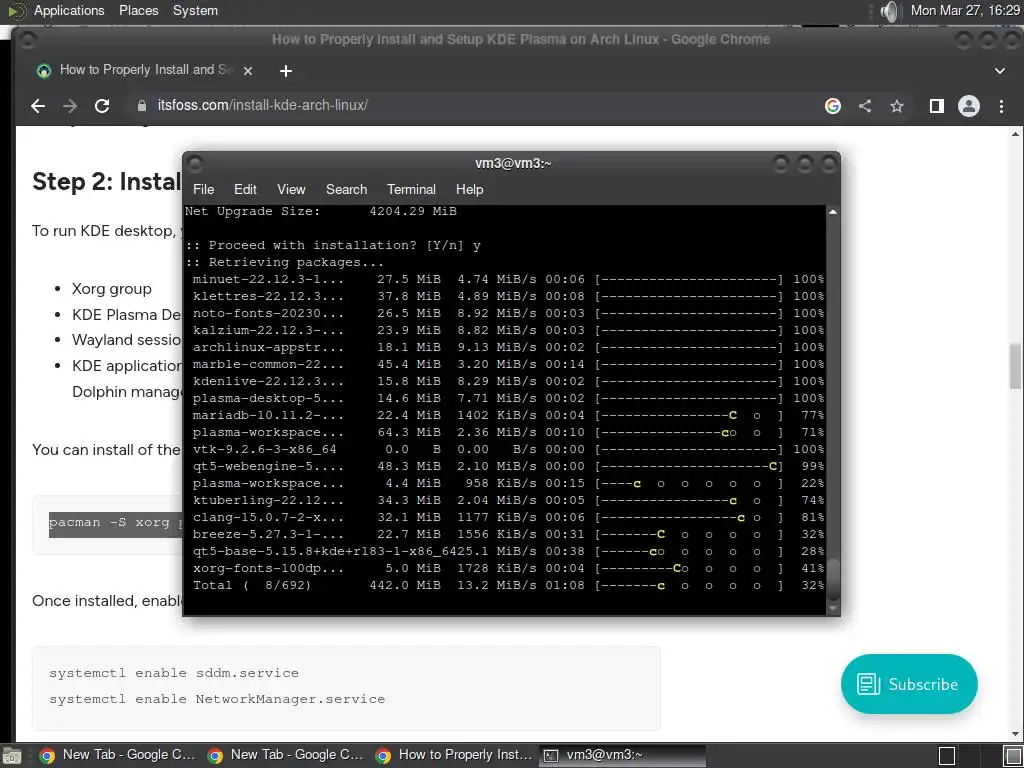Open the terminal Edit menu
Image resolution: width=1024 pixels, height=768 pixels.
pos(245,189)
